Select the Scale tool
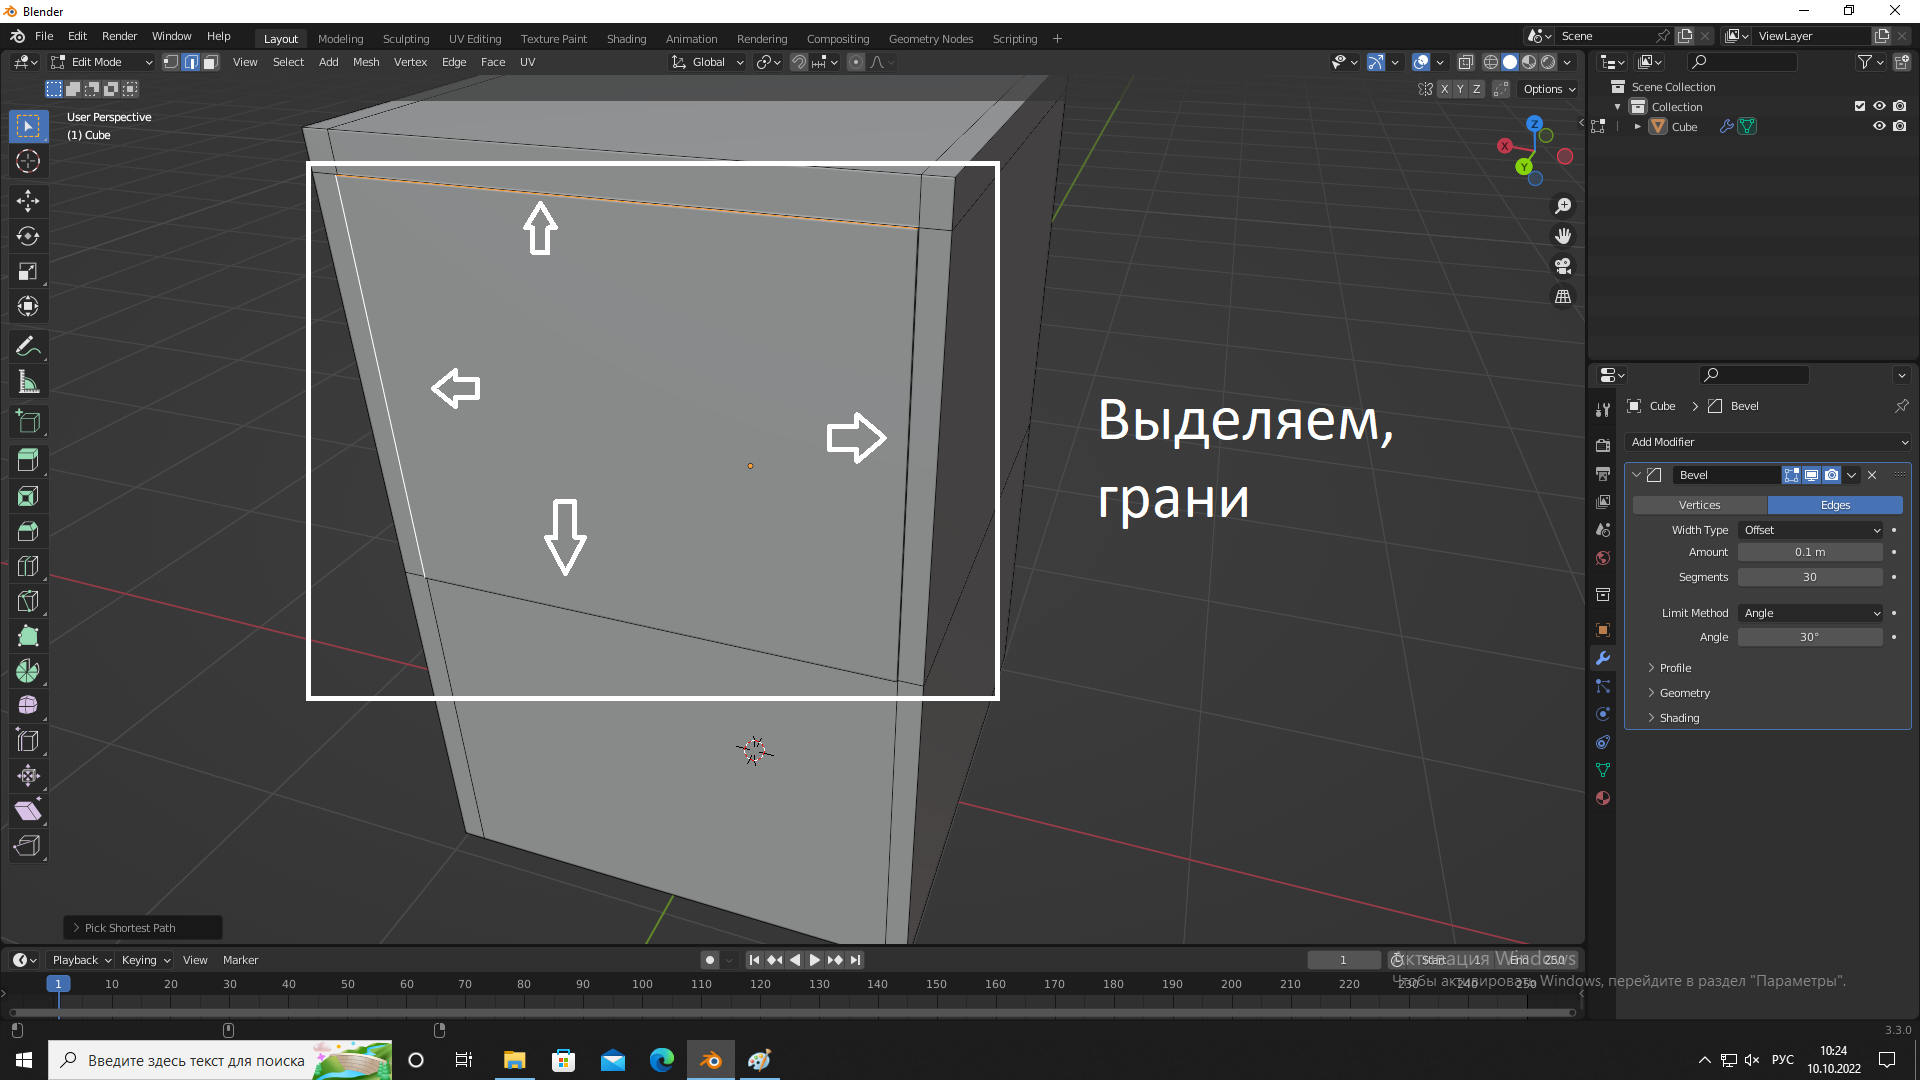1920x1080 pixels. pyautogui.click(x=28, y=271)
